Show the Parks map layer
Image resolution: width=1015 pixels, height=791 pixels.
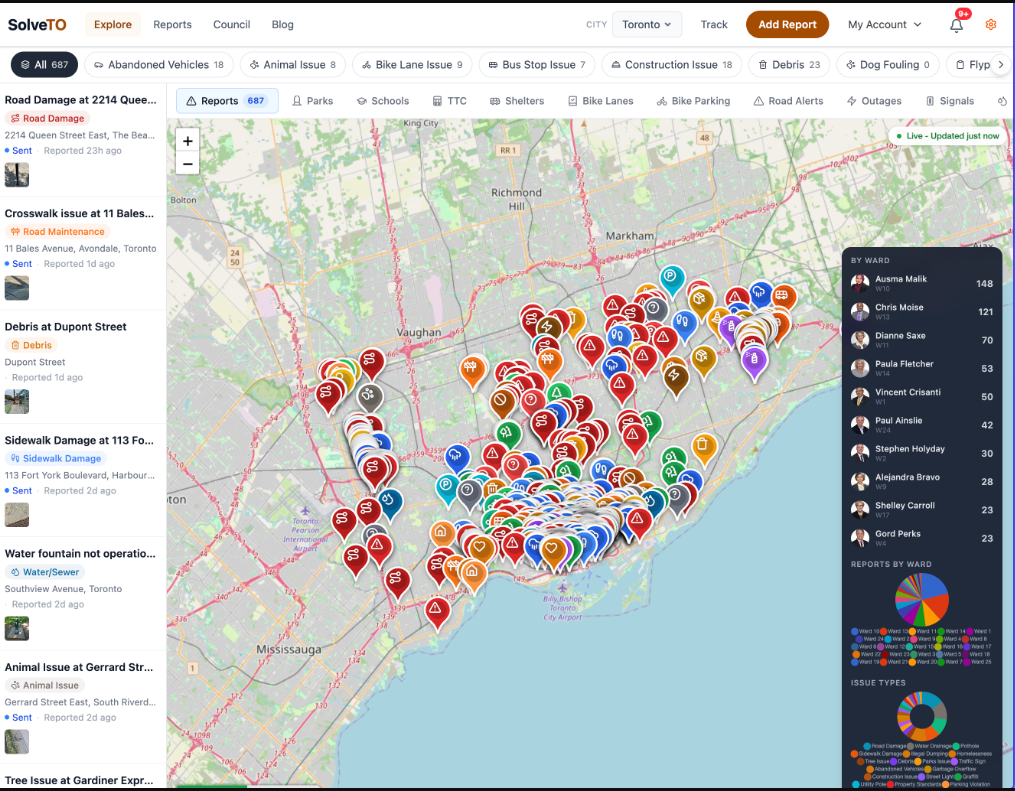tap(313, 101)
